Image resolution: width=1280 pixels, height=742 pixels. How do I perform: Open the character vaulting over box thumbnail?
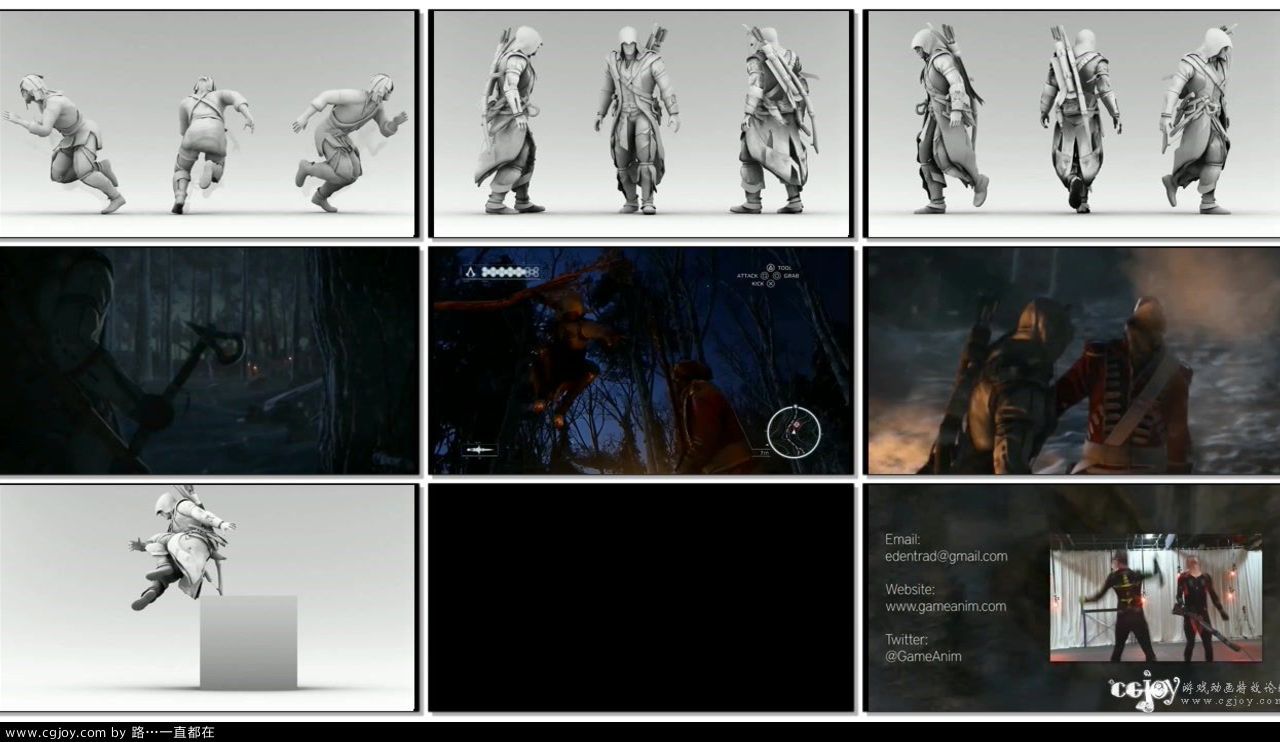point(208,598)
